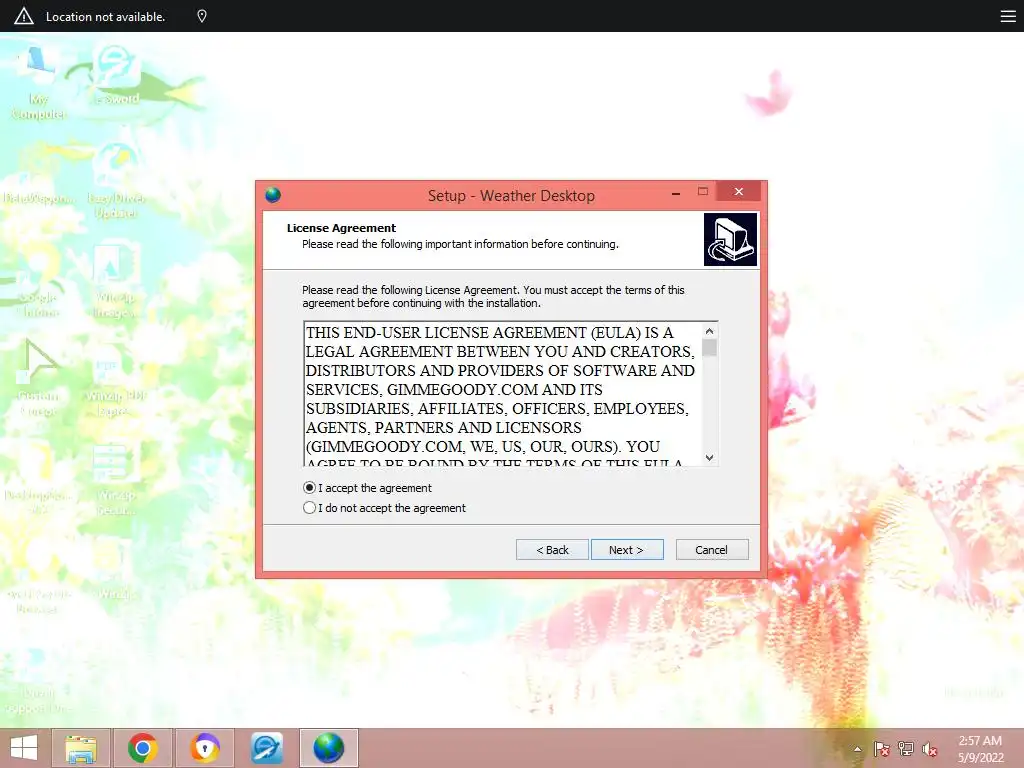Select the Winzip PDF Express desktop icon
The height and width of the screenshot is (768, 1024).
tap(116, 380)
